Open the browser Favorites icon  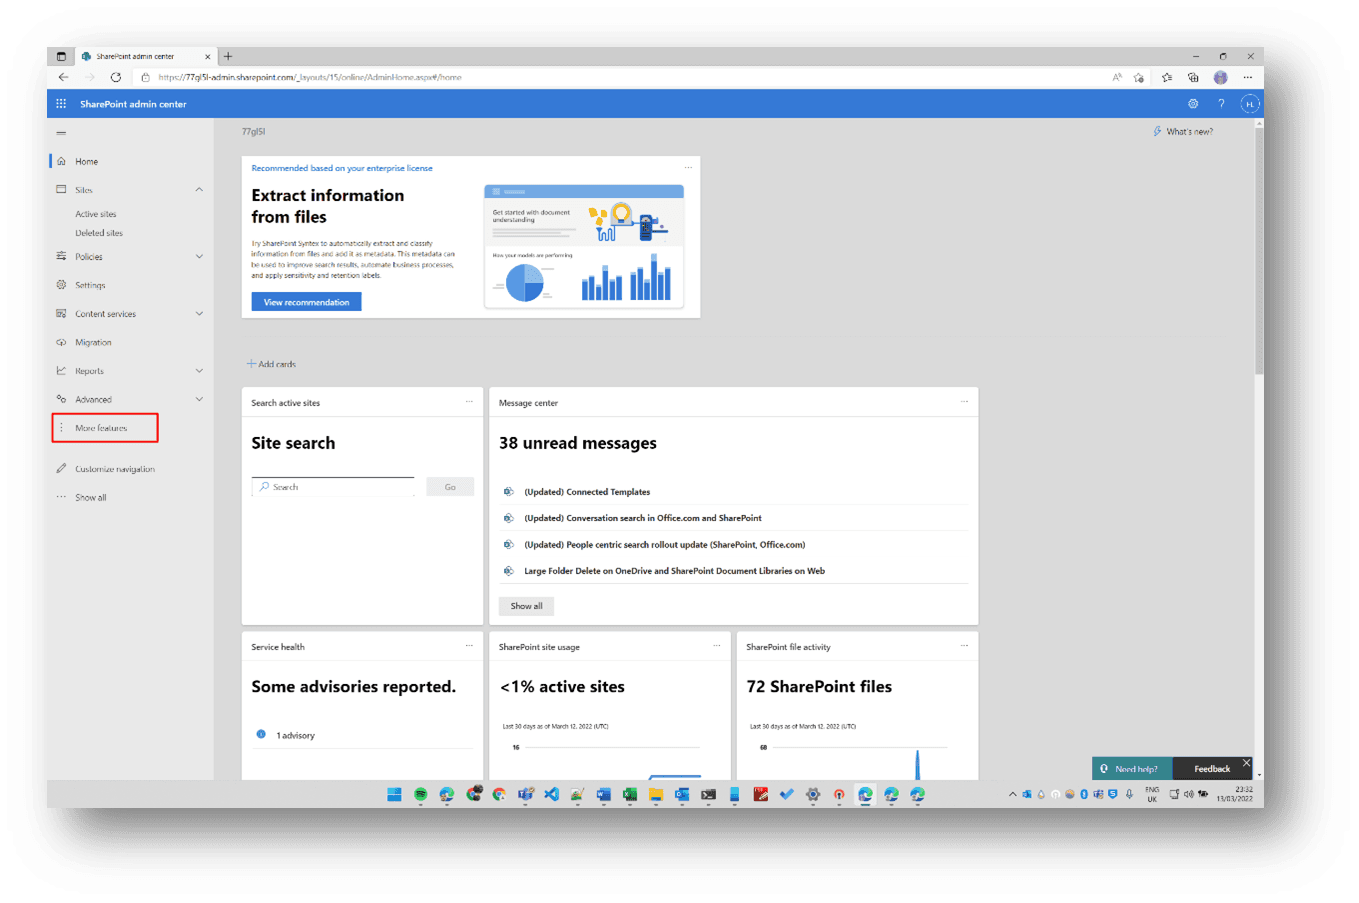[1166, 77]
